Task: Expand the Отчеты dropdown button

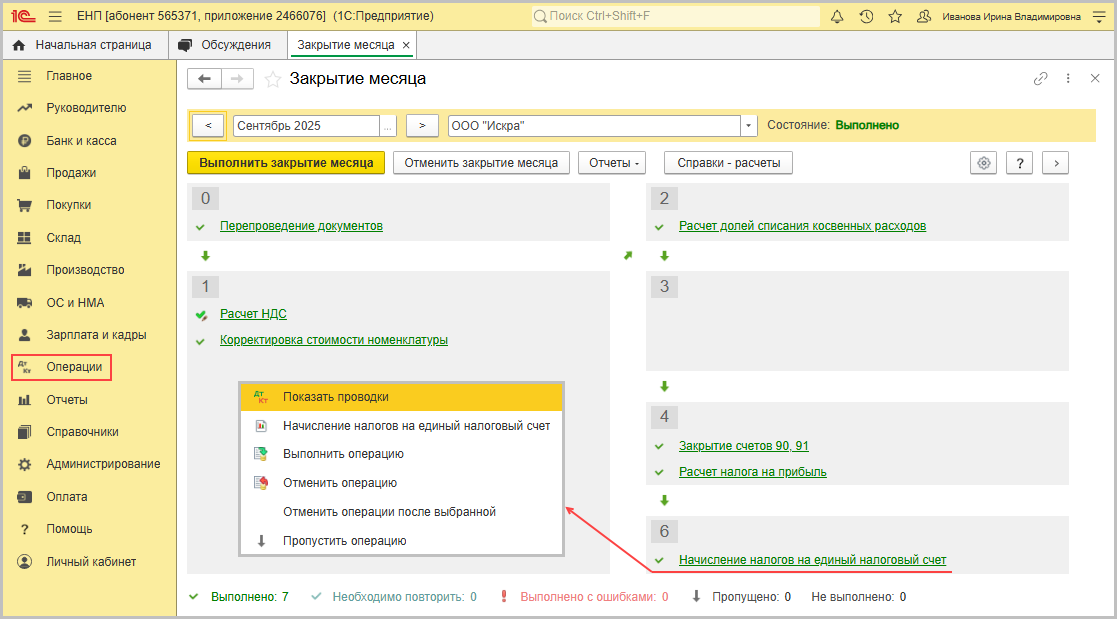Action: [x=613, y=163]
